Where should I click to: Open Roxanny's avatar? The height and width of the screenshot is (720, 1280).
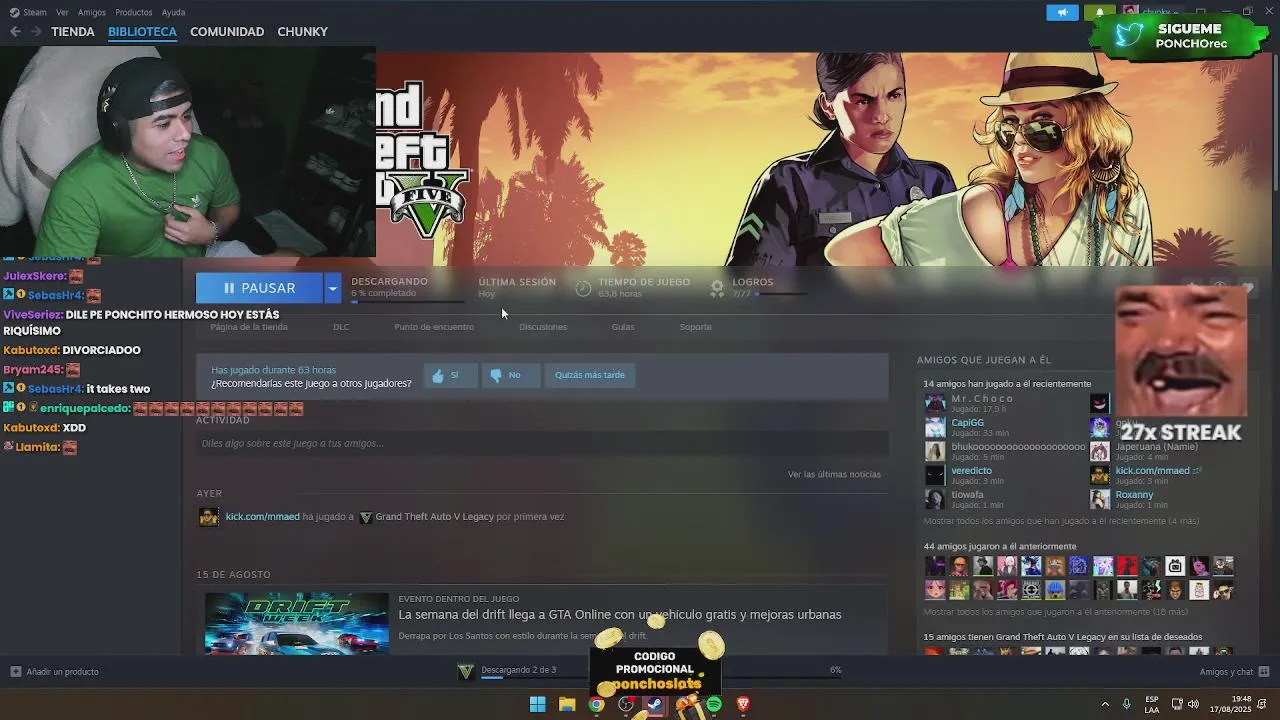tap(1100, 499)
